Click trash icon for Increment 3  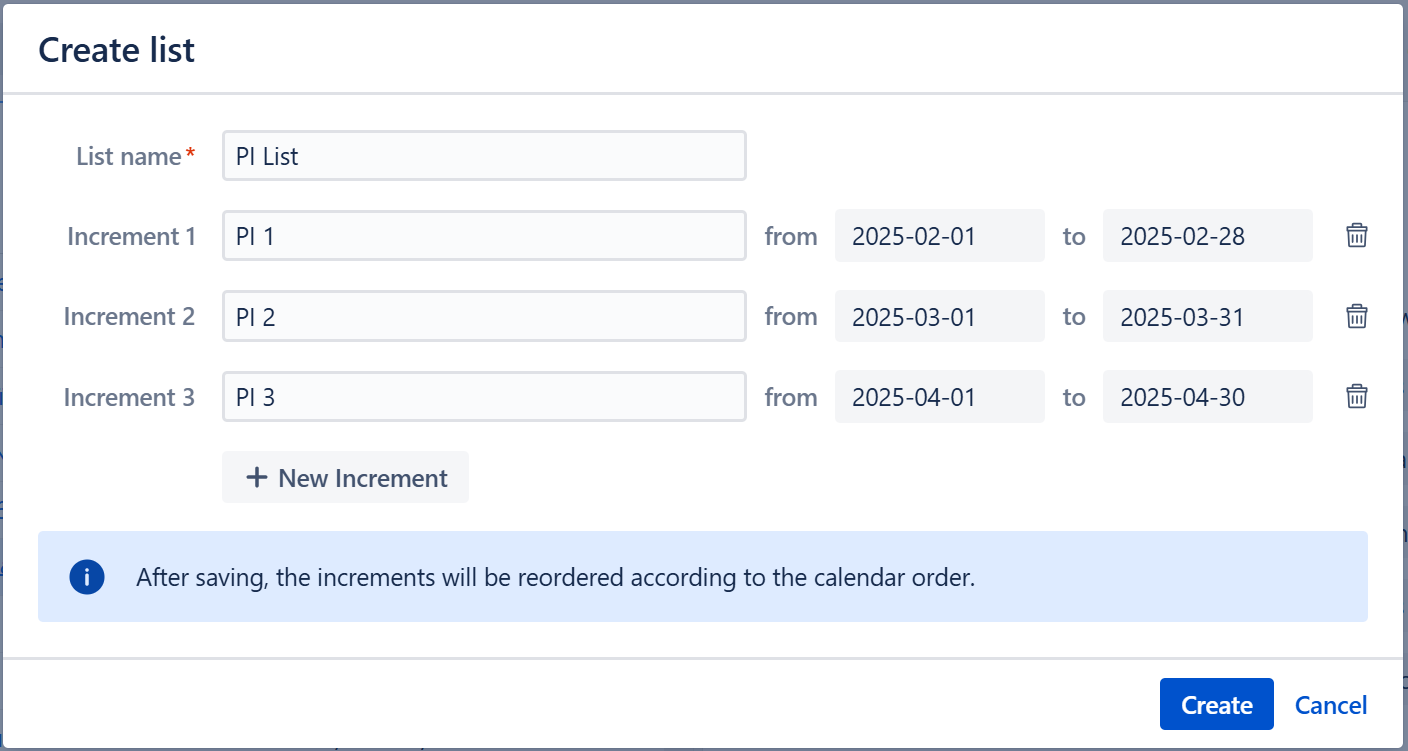point(1356,397)
